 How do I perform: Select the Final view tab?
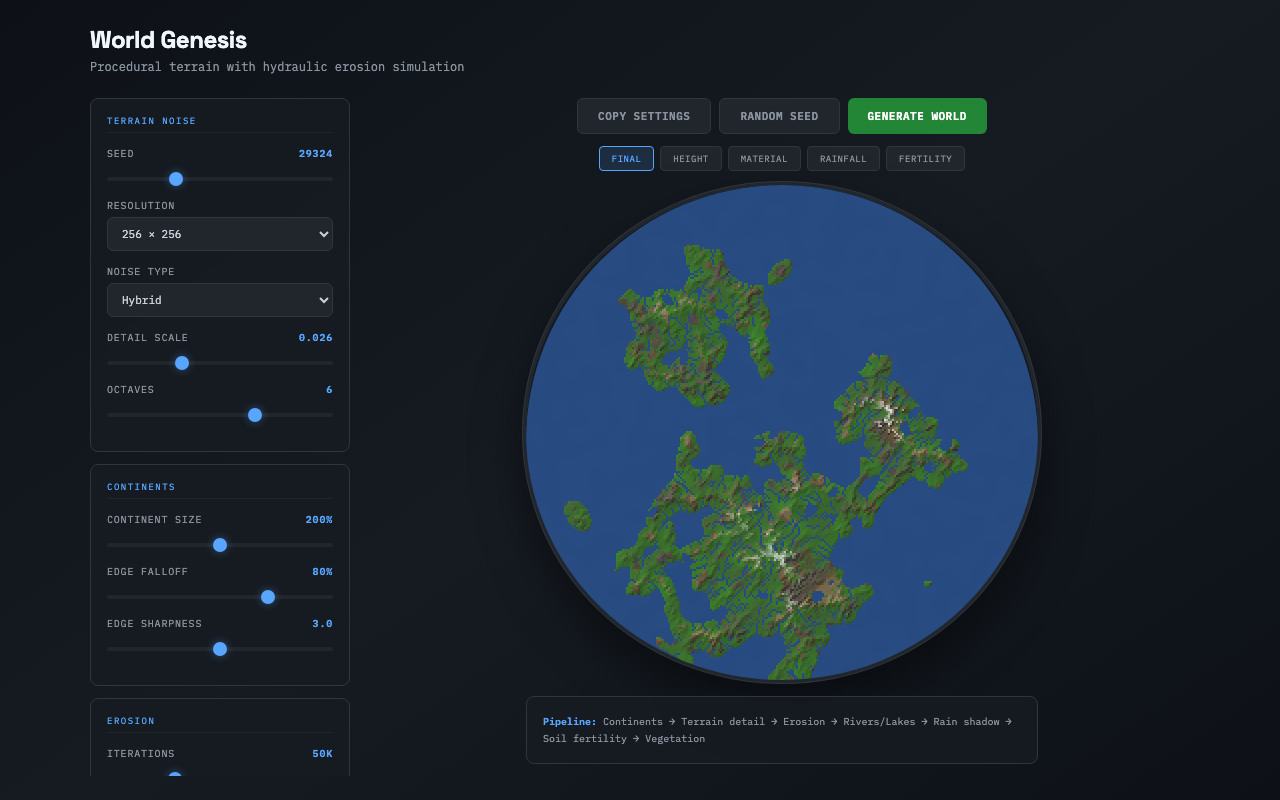tap(626, 159)
